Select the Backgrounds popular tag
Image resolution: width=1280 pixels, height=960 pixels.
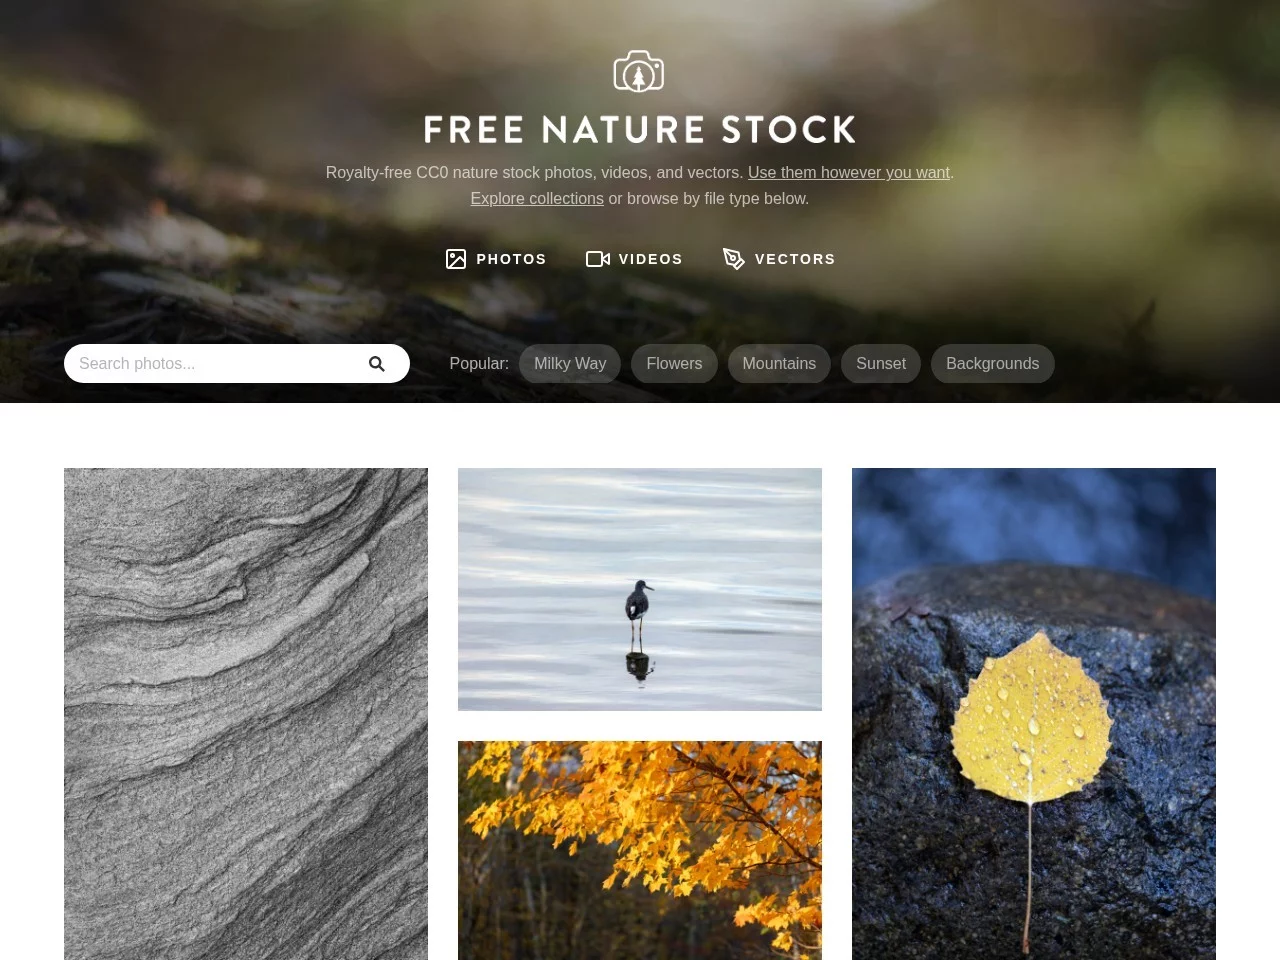993,364
